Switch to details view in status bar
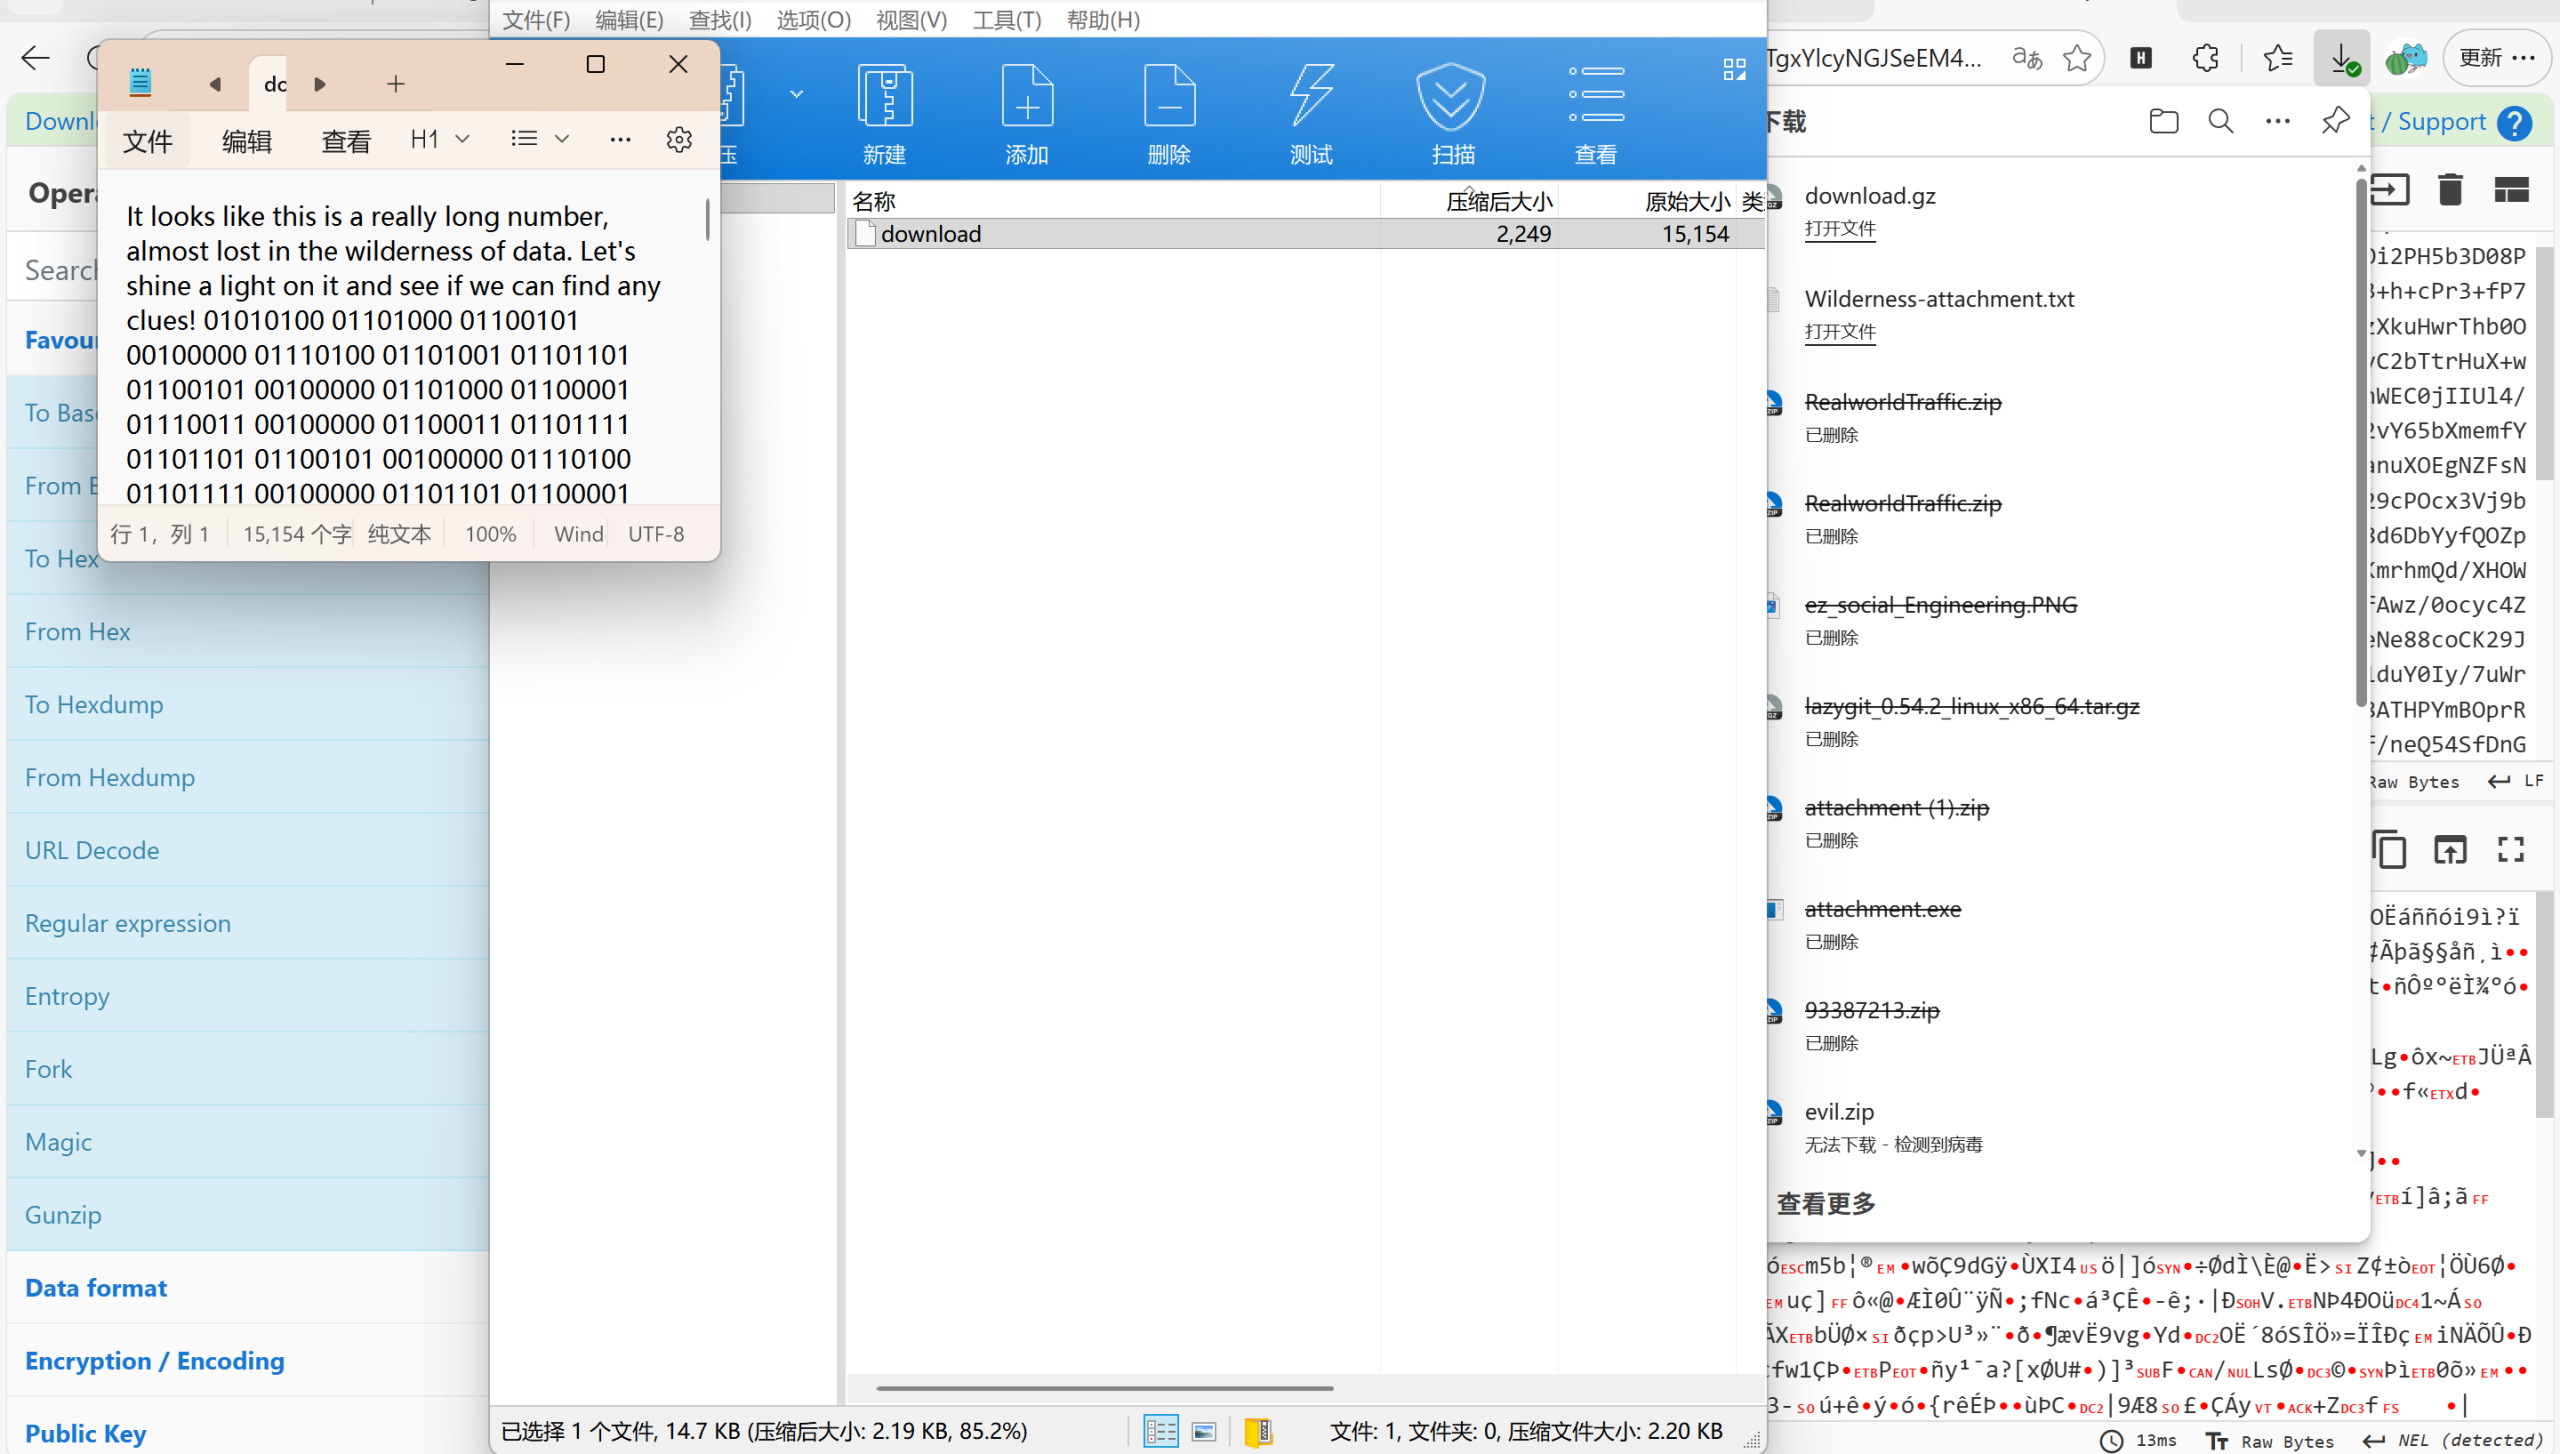Image resolution: width=2560 pixels, height=1454 pixels. [1160, 1431]
